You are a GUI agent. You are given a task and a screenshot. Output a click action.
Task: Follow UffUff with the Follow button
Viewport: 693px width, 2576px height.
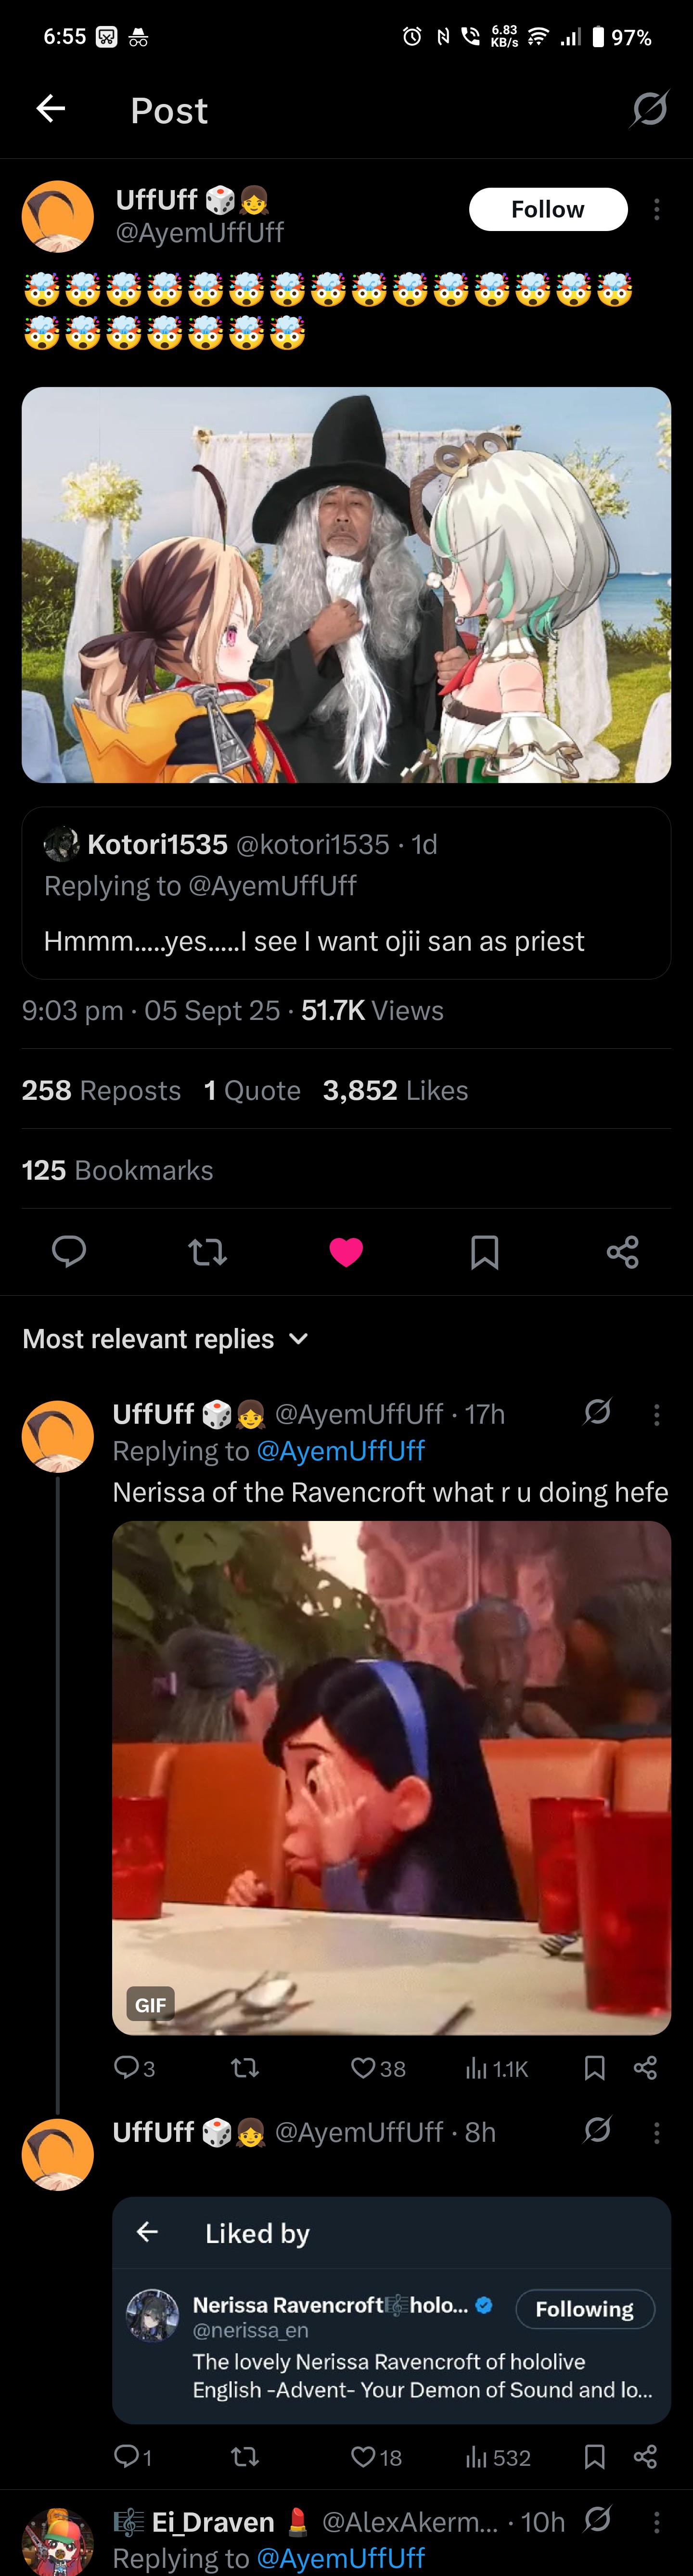tap(548, 209)
